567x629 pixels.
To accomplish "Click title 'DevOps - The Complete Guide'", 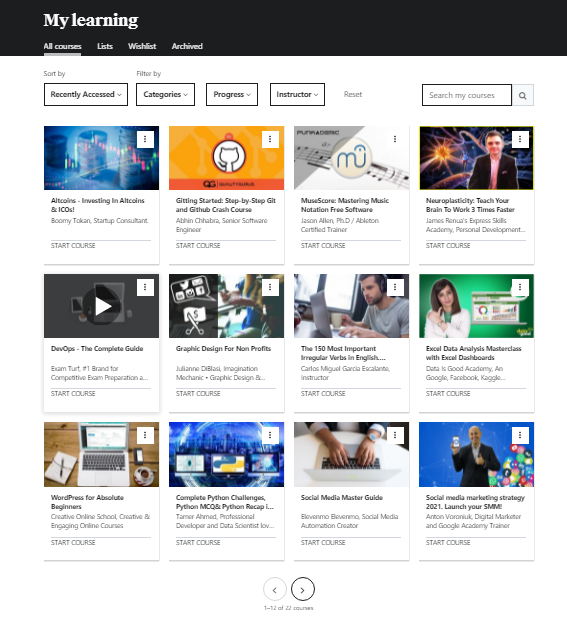I will click(97, 349).
